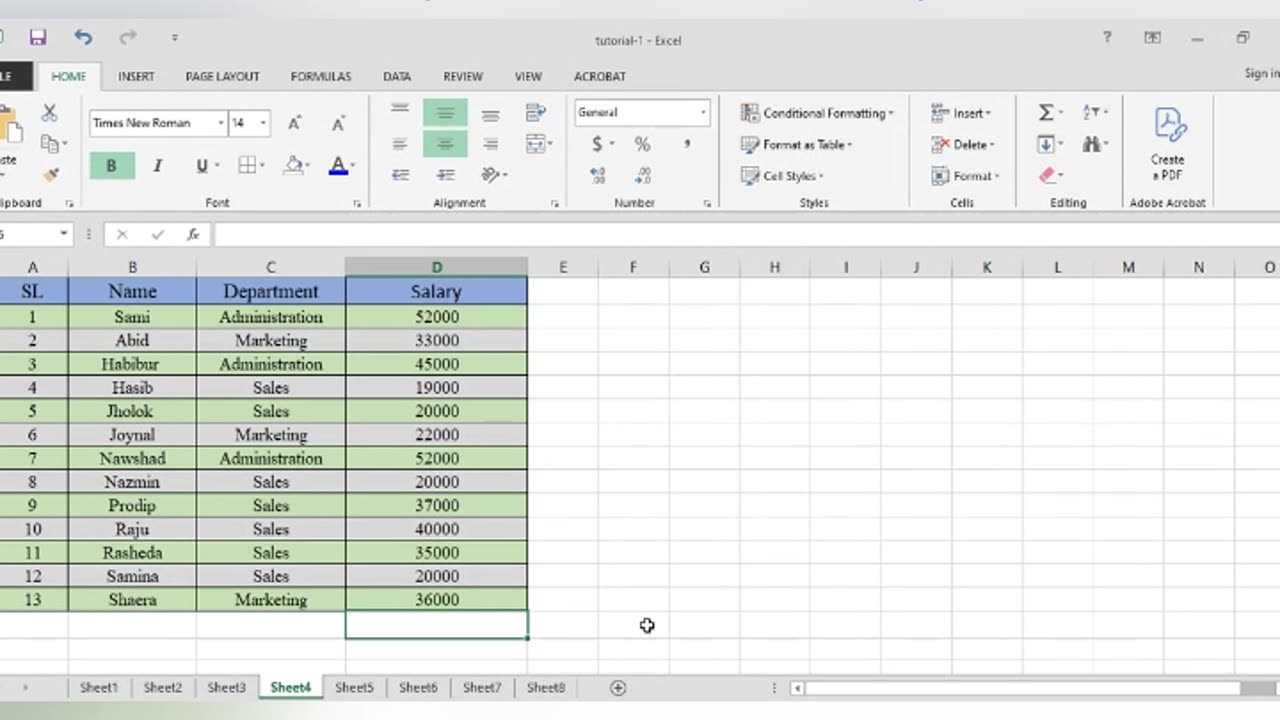Click the Redo arrow icon
The height and width of the screenshot is (720, 1280).
click(x=128, y=38)
